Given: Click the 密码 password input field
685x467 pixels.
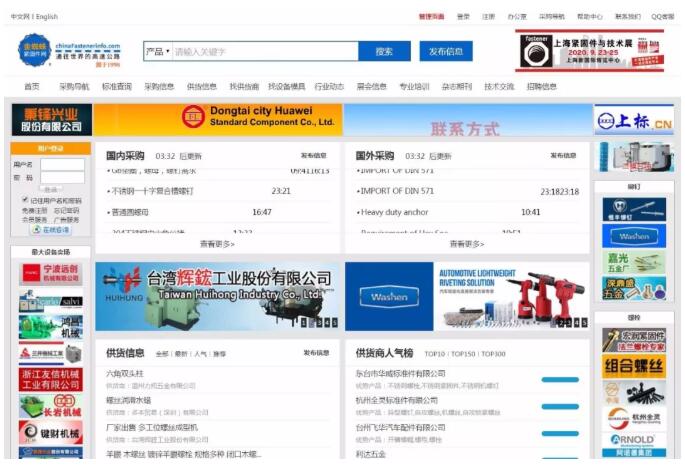Looking at the screenshot, I should [62, 178].
